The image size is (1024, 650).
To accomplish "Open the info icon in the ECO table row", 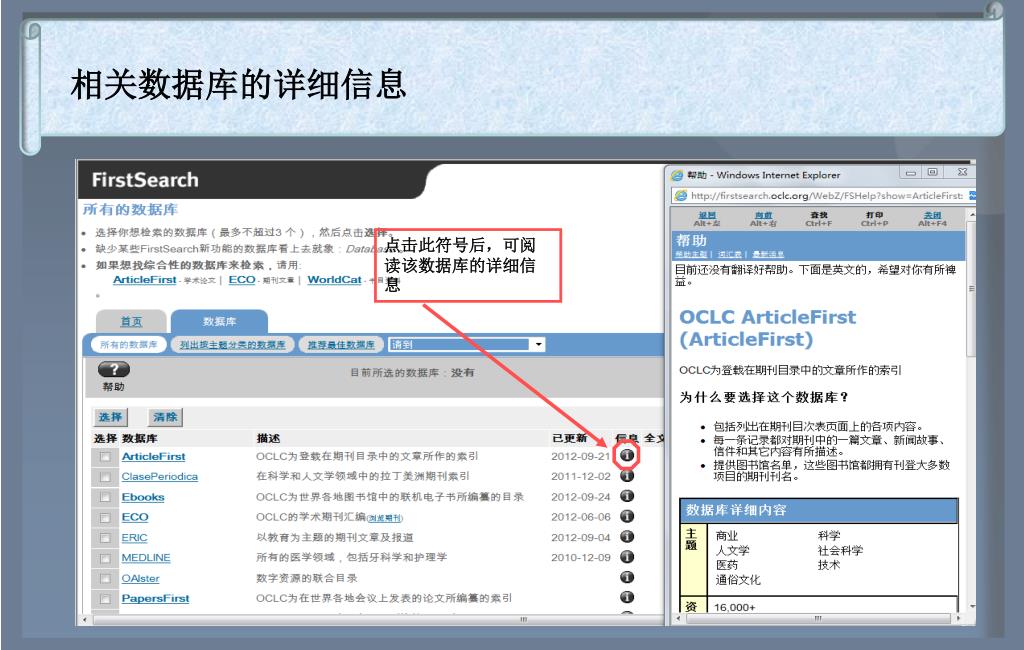I will click(x=627, y=516).
